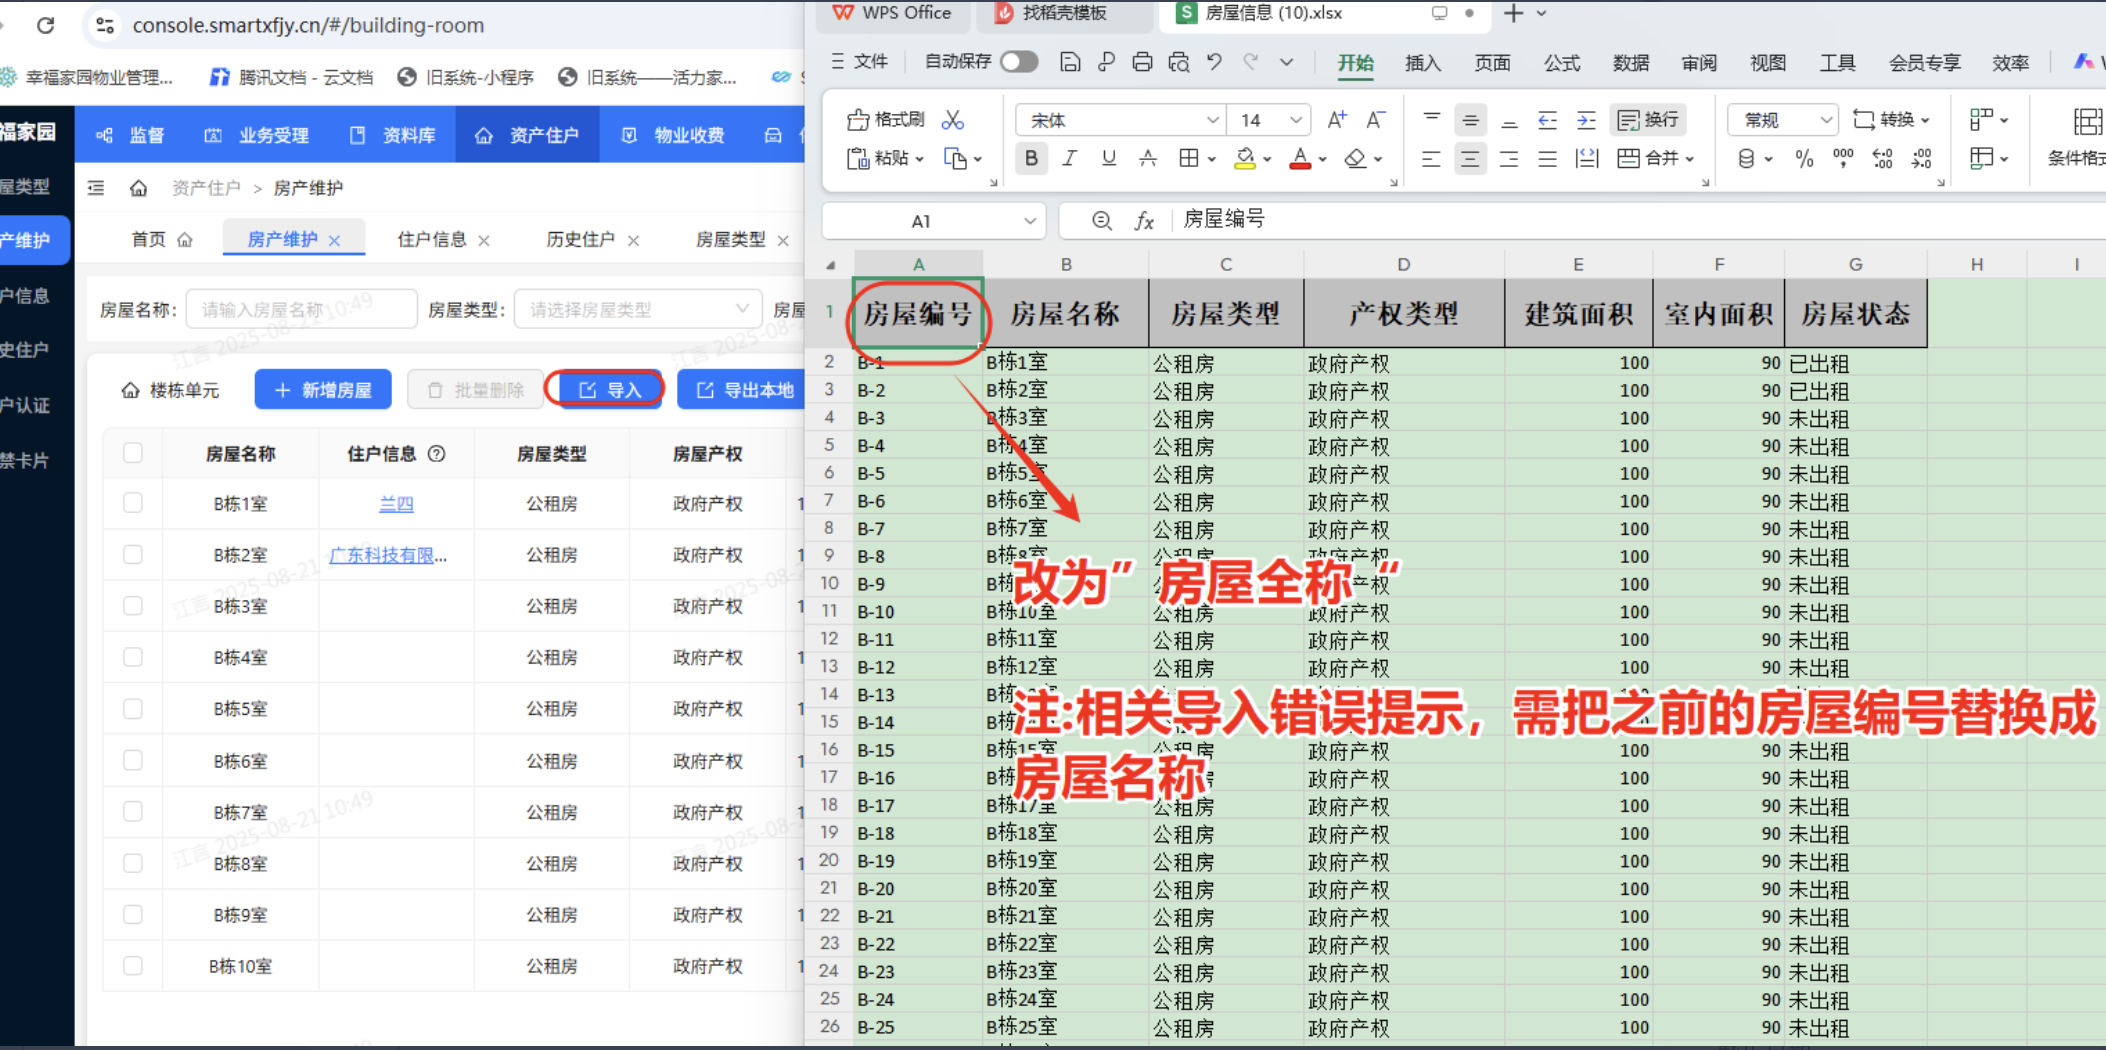The height and width of the screenshot is (1050, 2106).
Task: Open the 兰四 resident link
Action: point(396,503)
